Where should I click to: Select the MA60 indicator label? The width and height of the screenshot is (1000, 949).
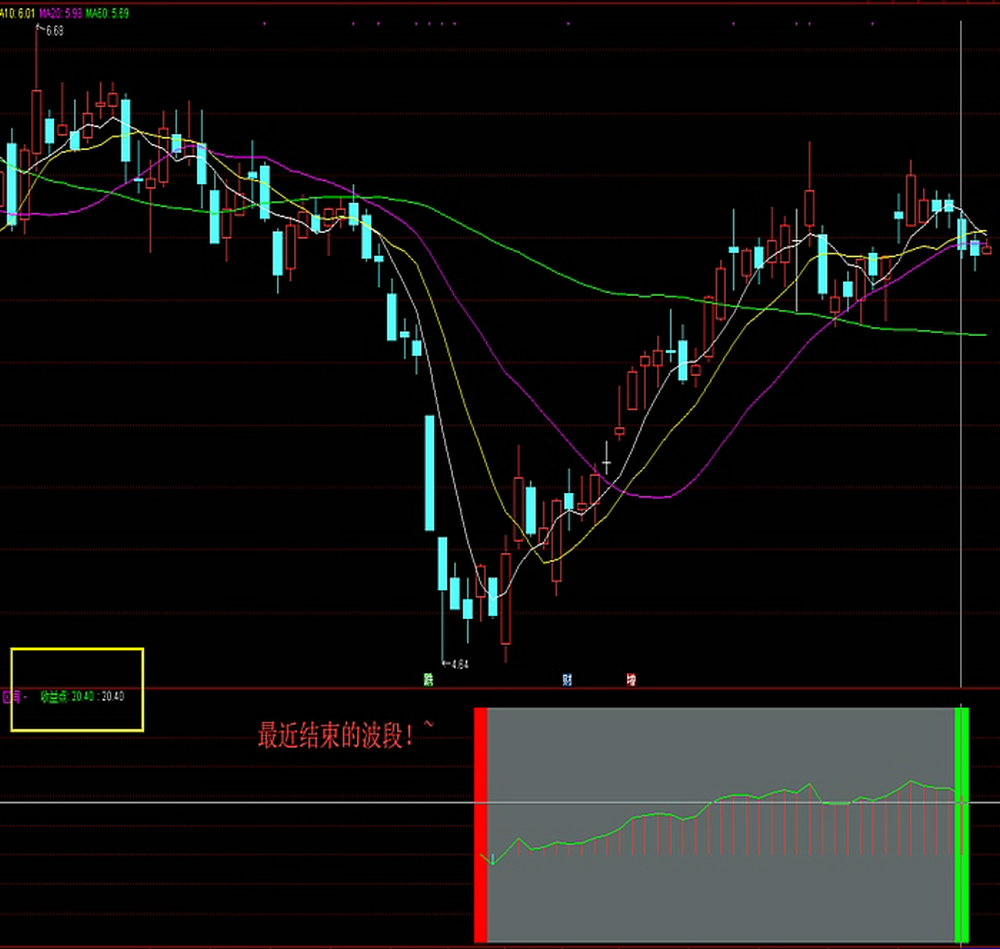tap(107, 12)
